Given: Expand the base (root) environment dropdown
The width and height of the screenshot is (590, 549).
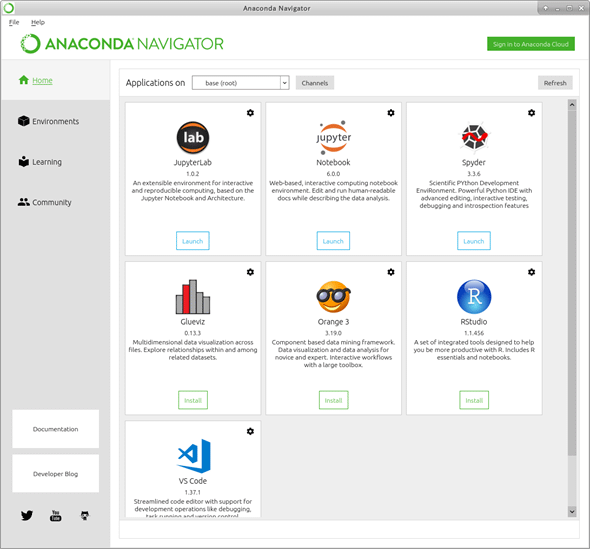Looking at the screenshot, I should click(x=285, y=83).
